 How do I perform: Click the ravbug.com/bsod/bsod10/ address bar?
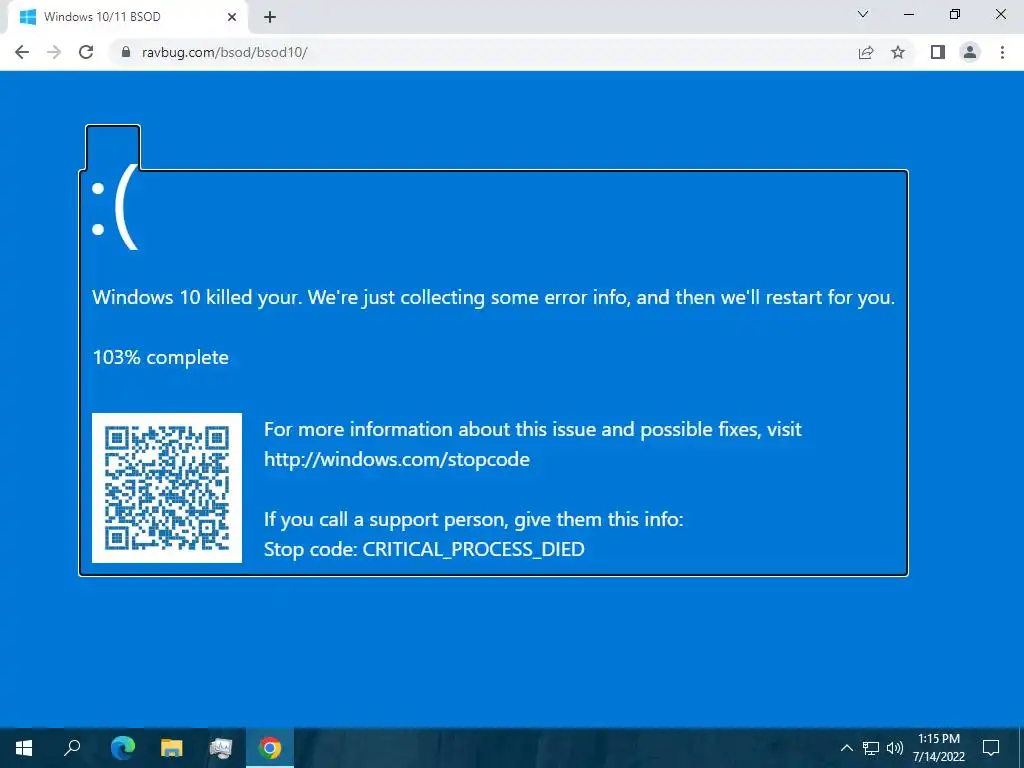(x=483, y=52)
